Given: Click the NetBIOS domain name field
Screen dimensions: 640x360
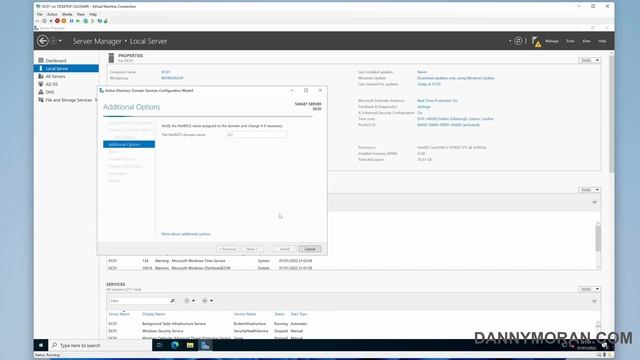Looking at the screenshot, I should click(x=256, y=135).
